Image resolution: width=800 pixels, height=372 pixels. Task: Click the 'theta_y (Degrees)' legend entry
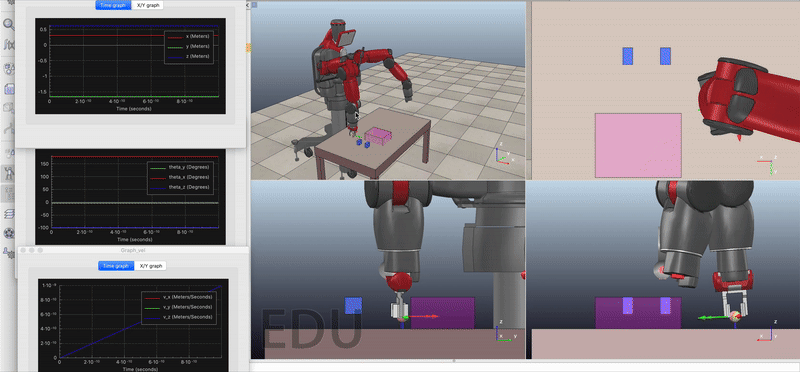[x=180, y=167]
